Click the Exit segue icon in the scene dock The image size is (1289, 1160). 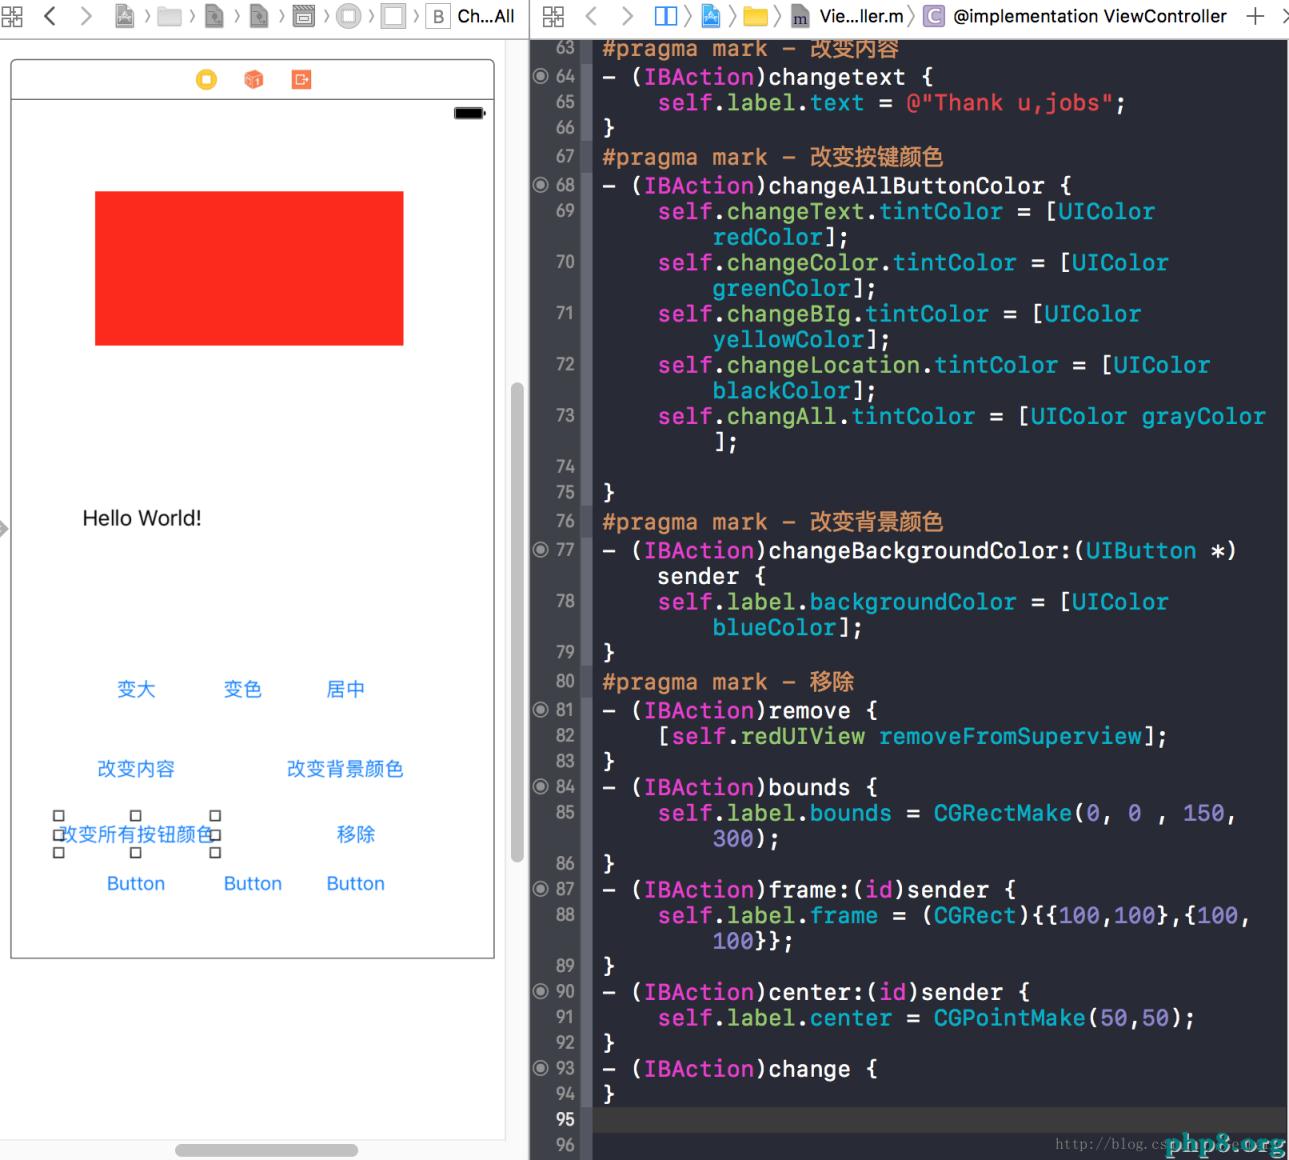pos(300,79)
